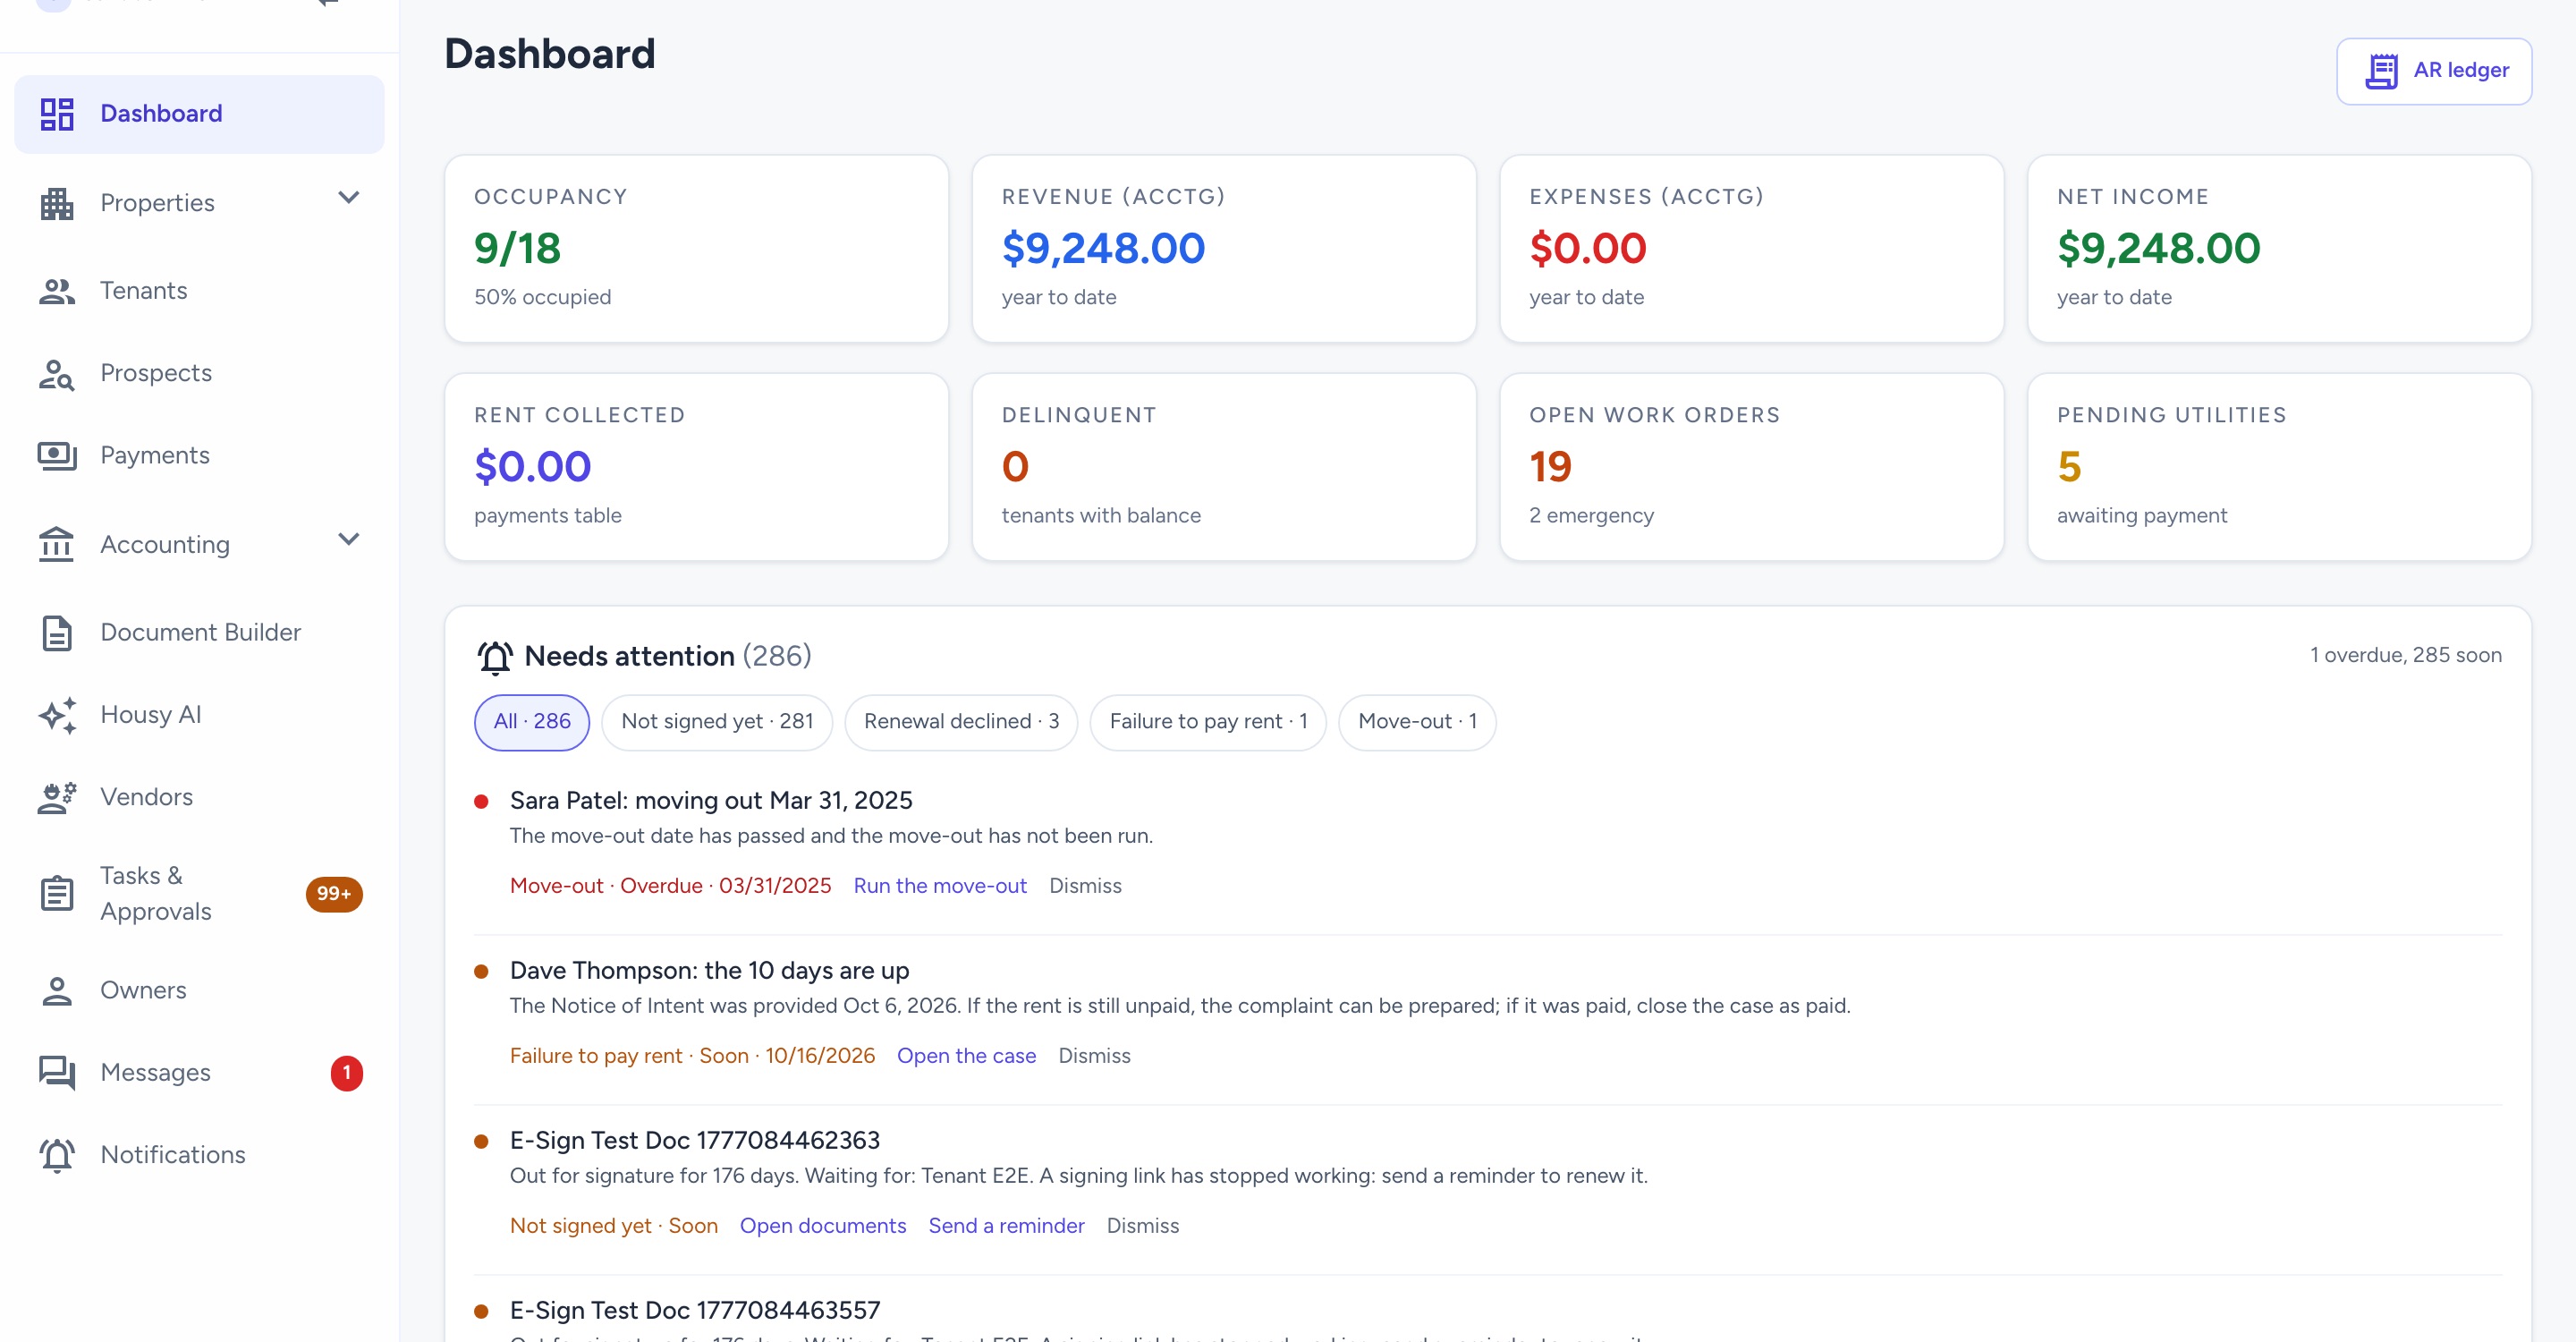Click the '1 overdue, 285 soon' summary text

[2406, 656]
